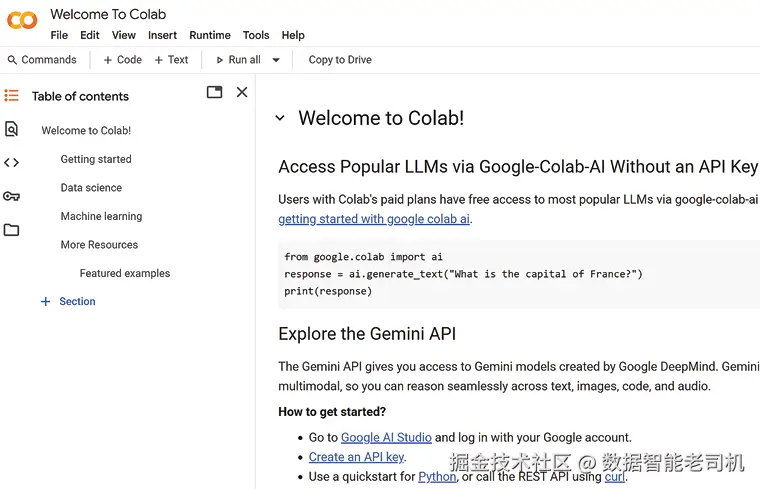
Task: Open the Run all dropdown arrow
Action: coord(276,60)
